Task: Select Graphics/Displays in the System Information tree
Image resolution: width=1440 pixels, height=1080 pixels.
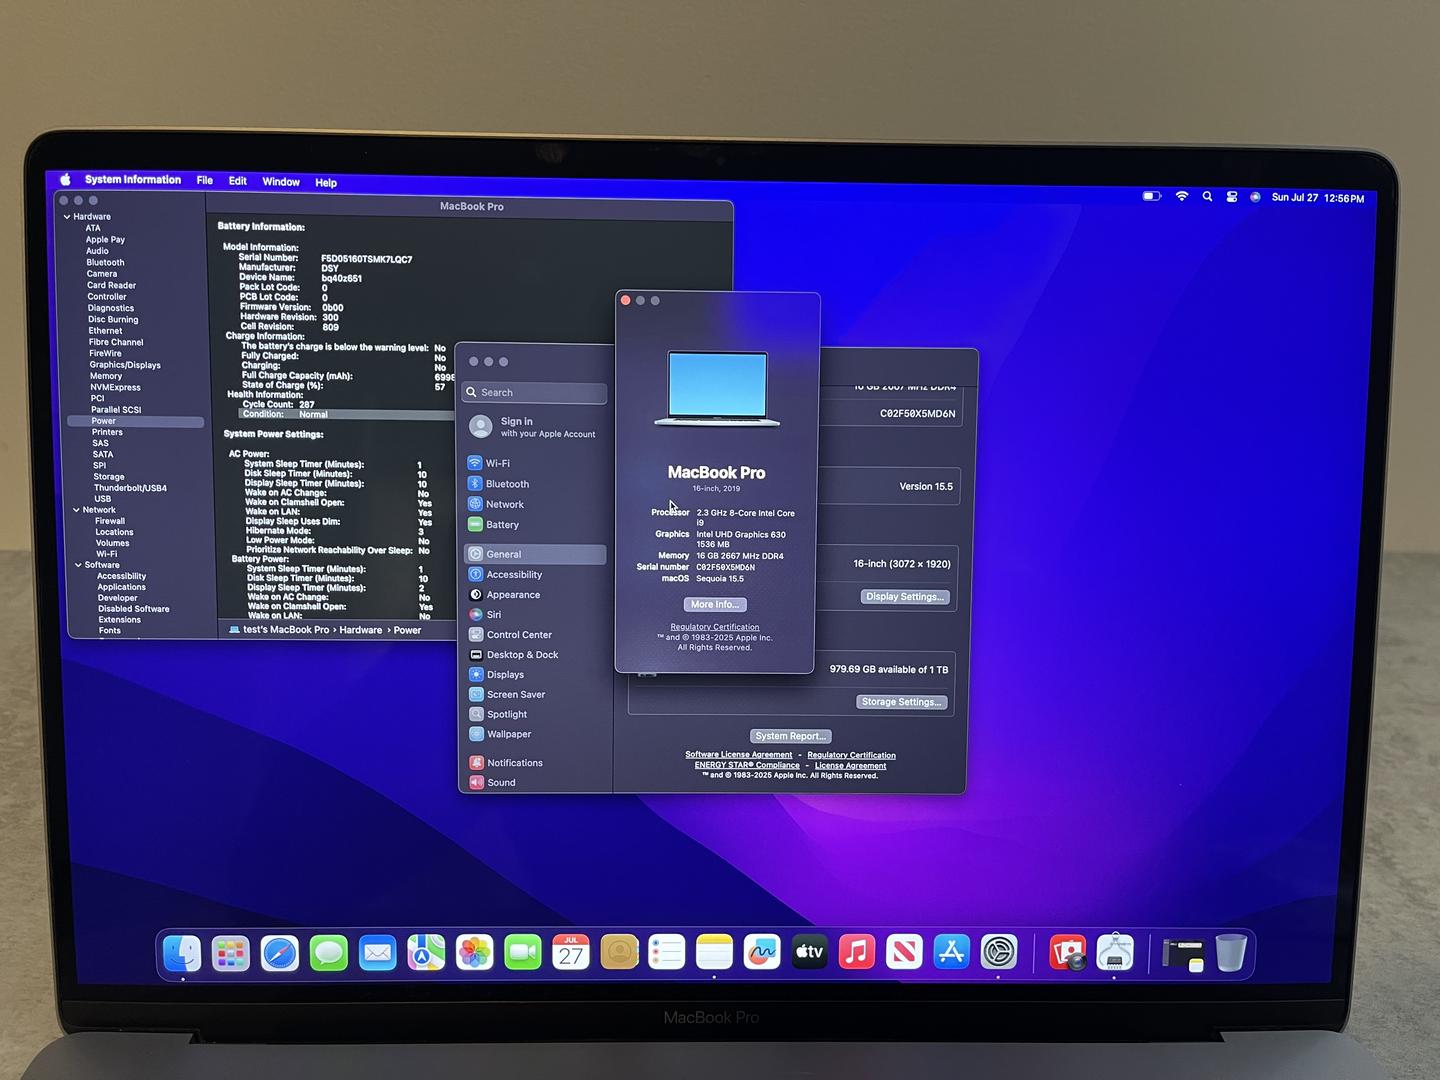Action: (x=125, y=365)
